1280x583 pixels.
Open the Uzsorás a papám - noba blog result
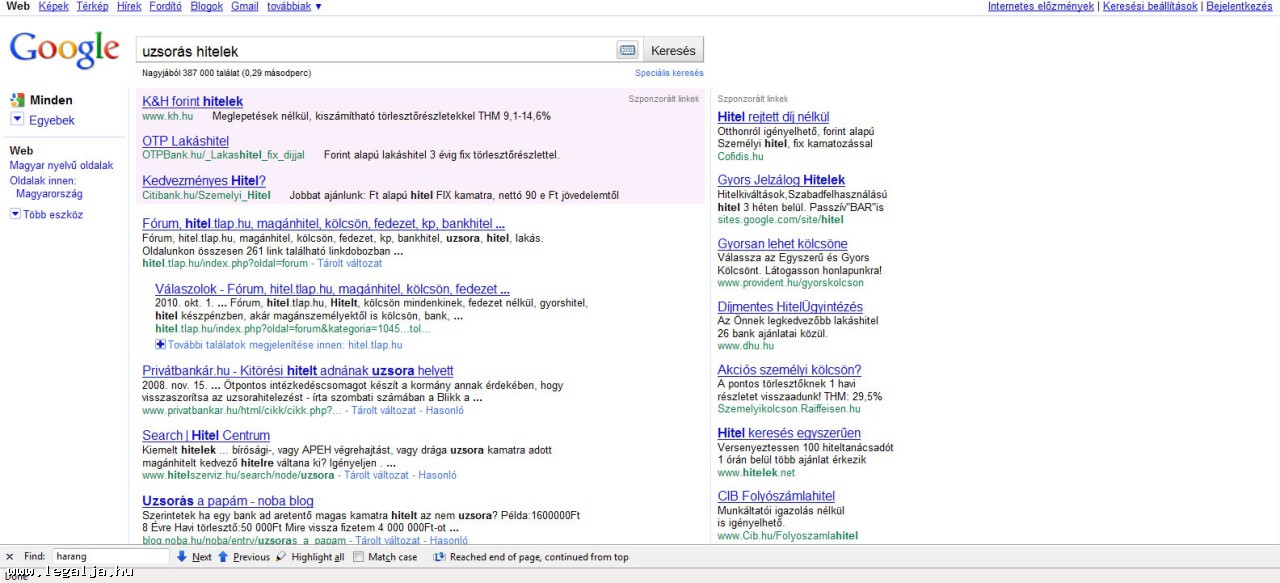228,501
